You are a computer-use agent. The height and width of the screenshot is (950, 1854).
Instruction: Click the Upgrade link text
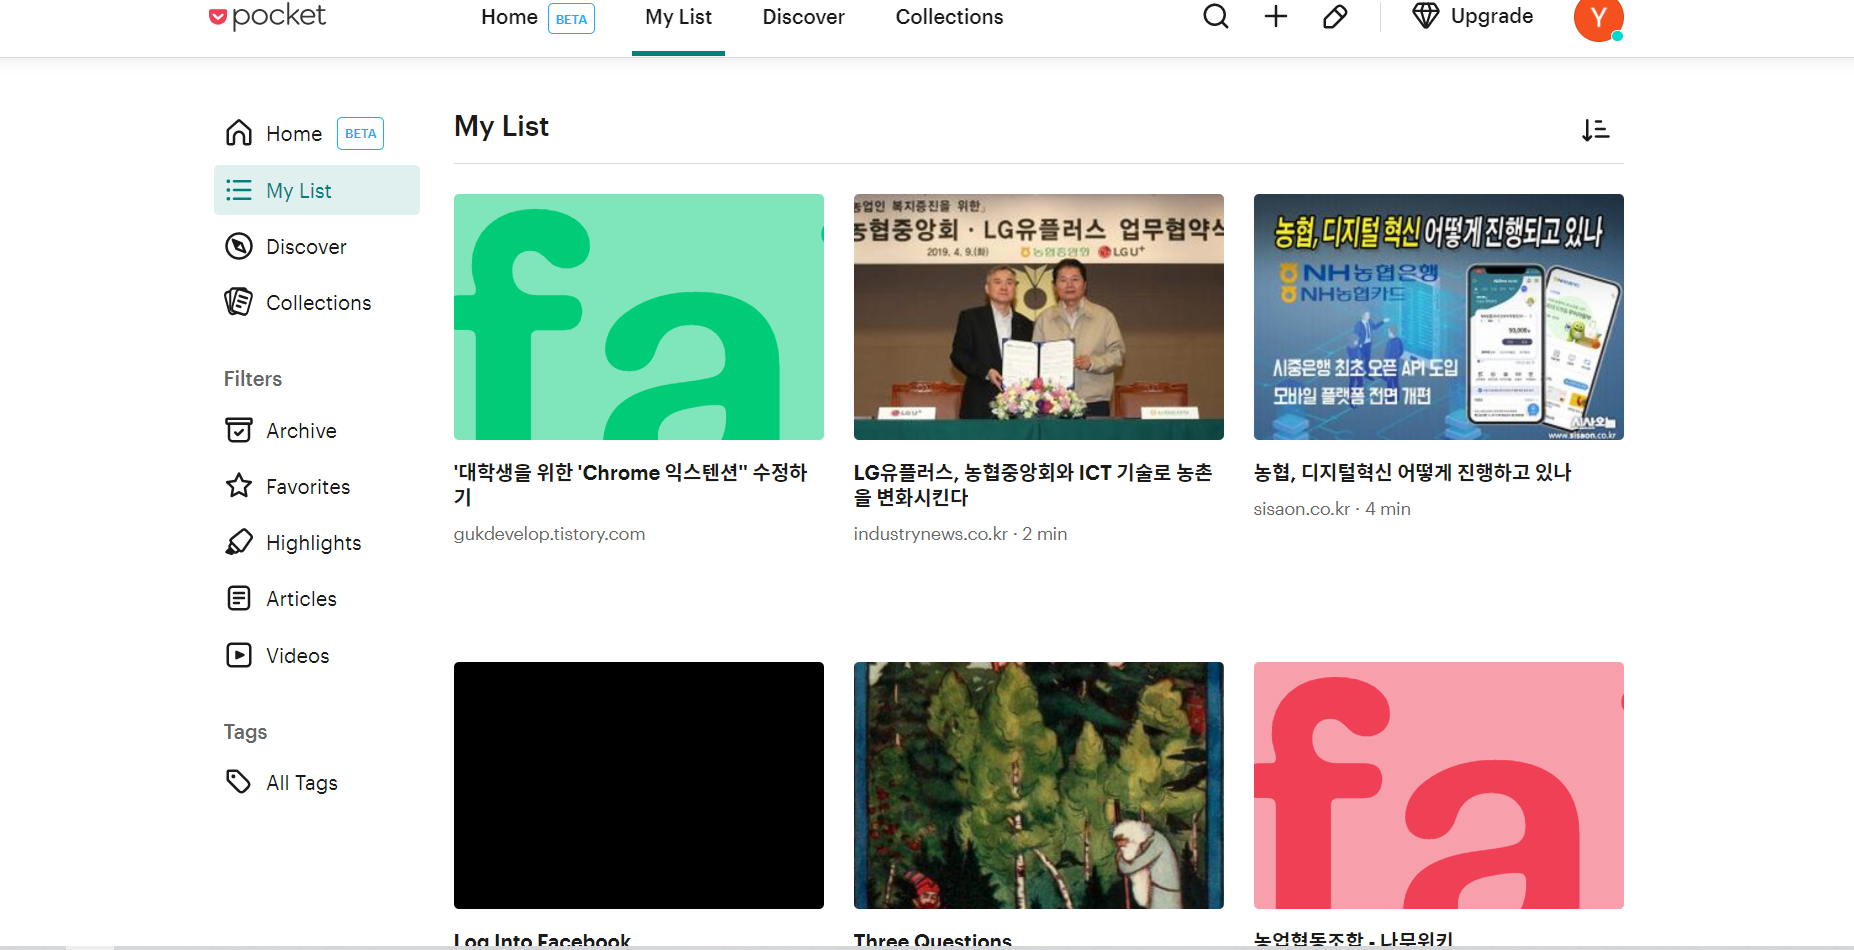pos(1491,16)
